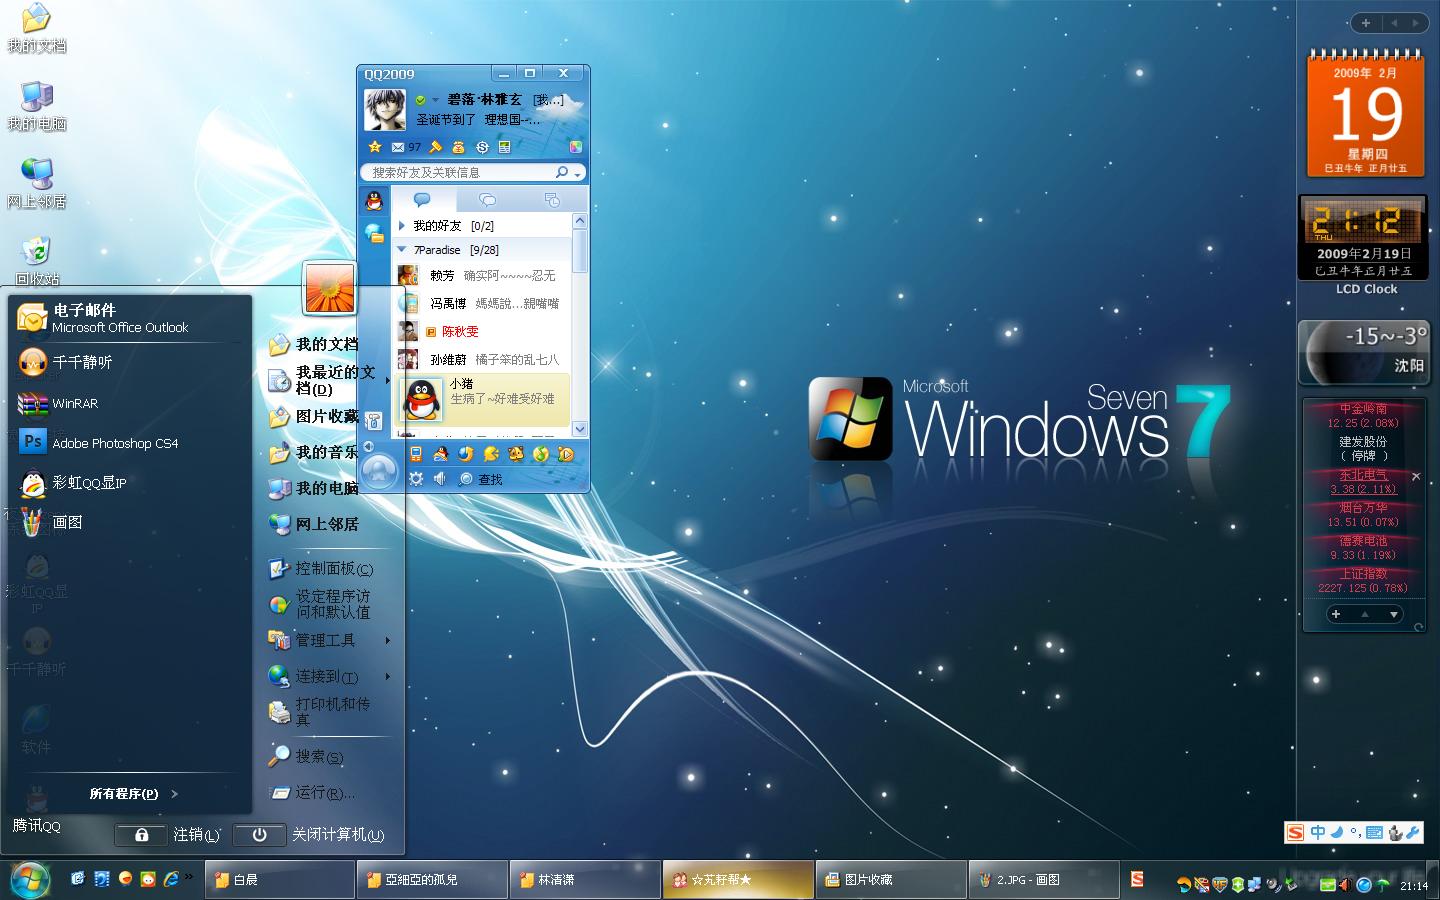Click QQ contact list scrollbar down arrow
Screen dimensions: 1440x900
580,429
